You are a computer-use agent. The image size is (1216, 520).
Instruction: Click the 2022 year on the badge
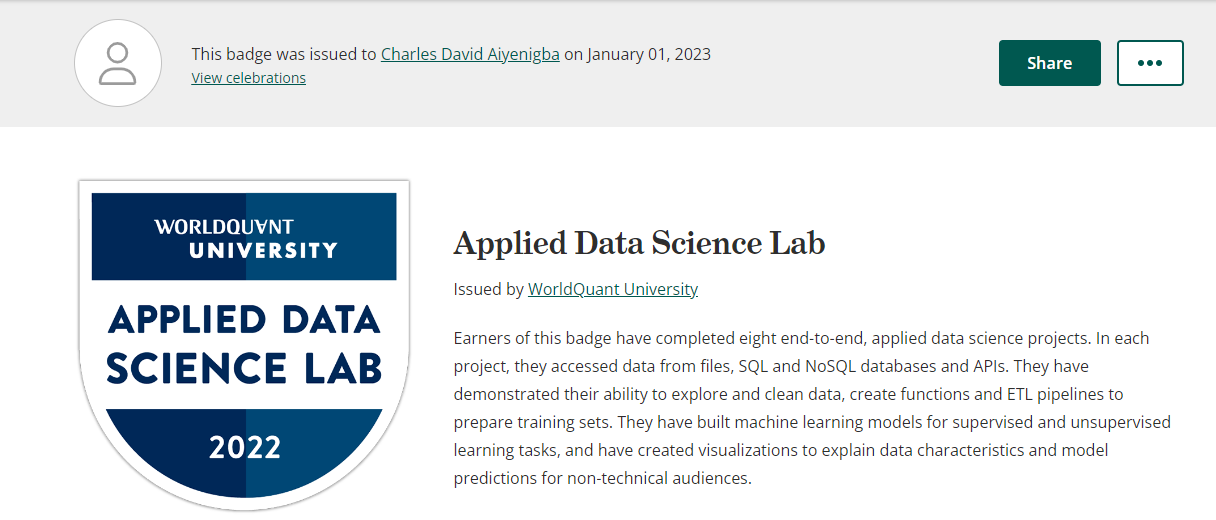coord(245,446)
